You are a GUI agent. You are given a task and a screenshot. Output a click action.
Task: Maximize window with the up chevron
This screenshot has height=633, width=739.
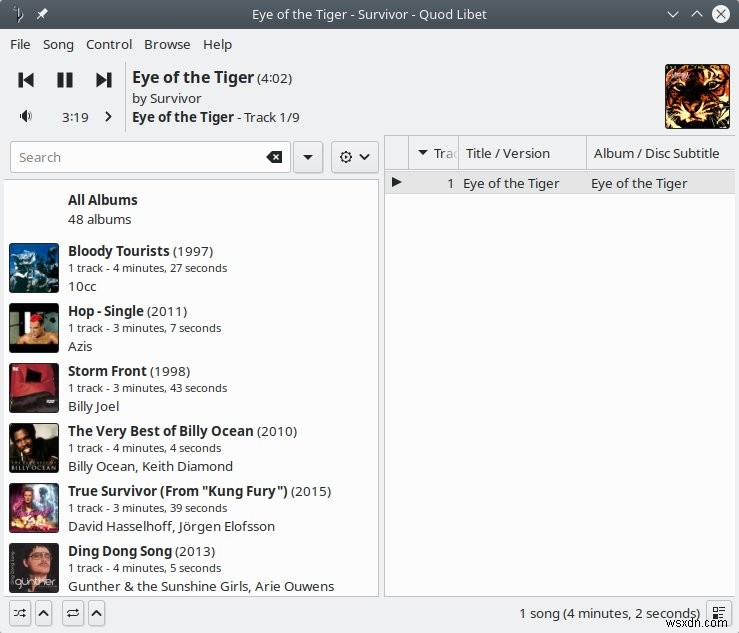(697, 14)
